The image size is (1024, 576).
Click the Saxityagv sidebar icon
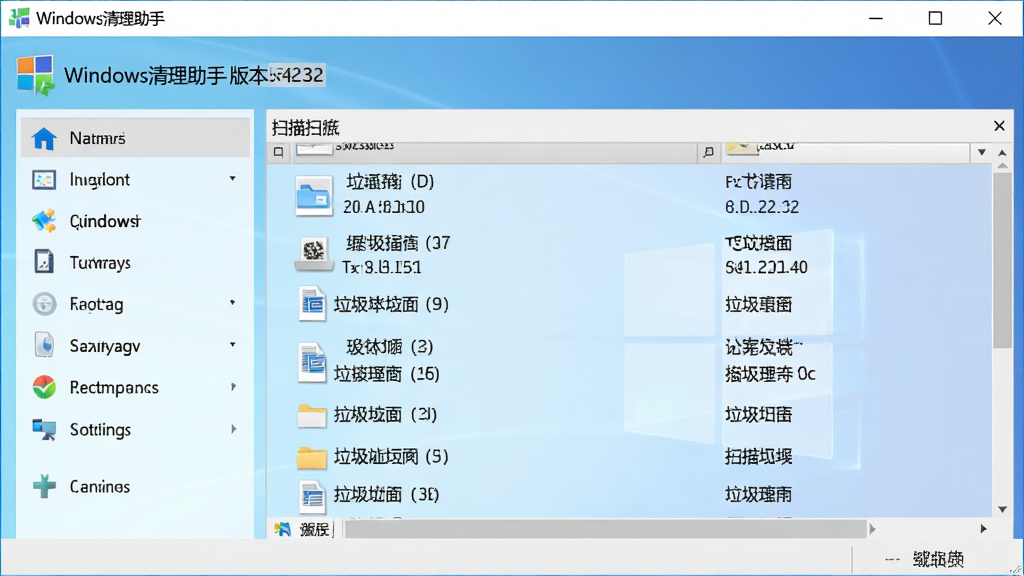(44, 345)
